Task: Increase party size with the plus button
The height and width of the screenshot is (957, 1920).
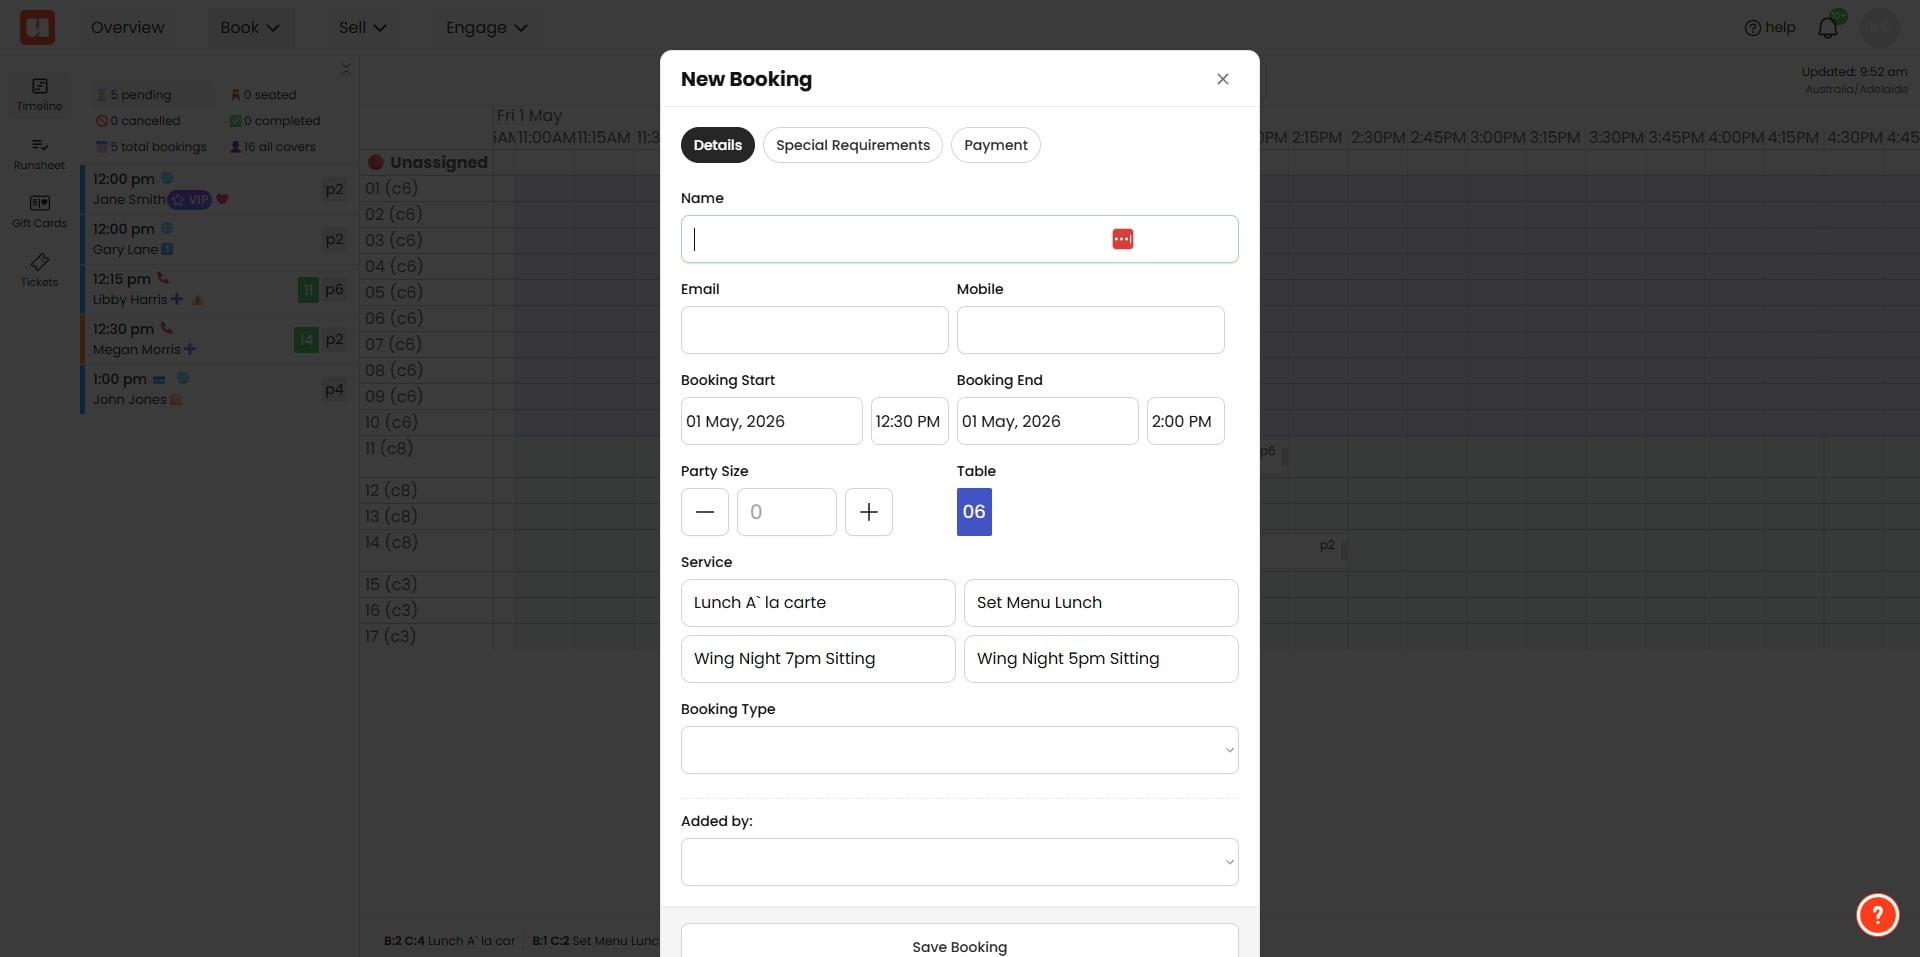Action: [869, 512]
